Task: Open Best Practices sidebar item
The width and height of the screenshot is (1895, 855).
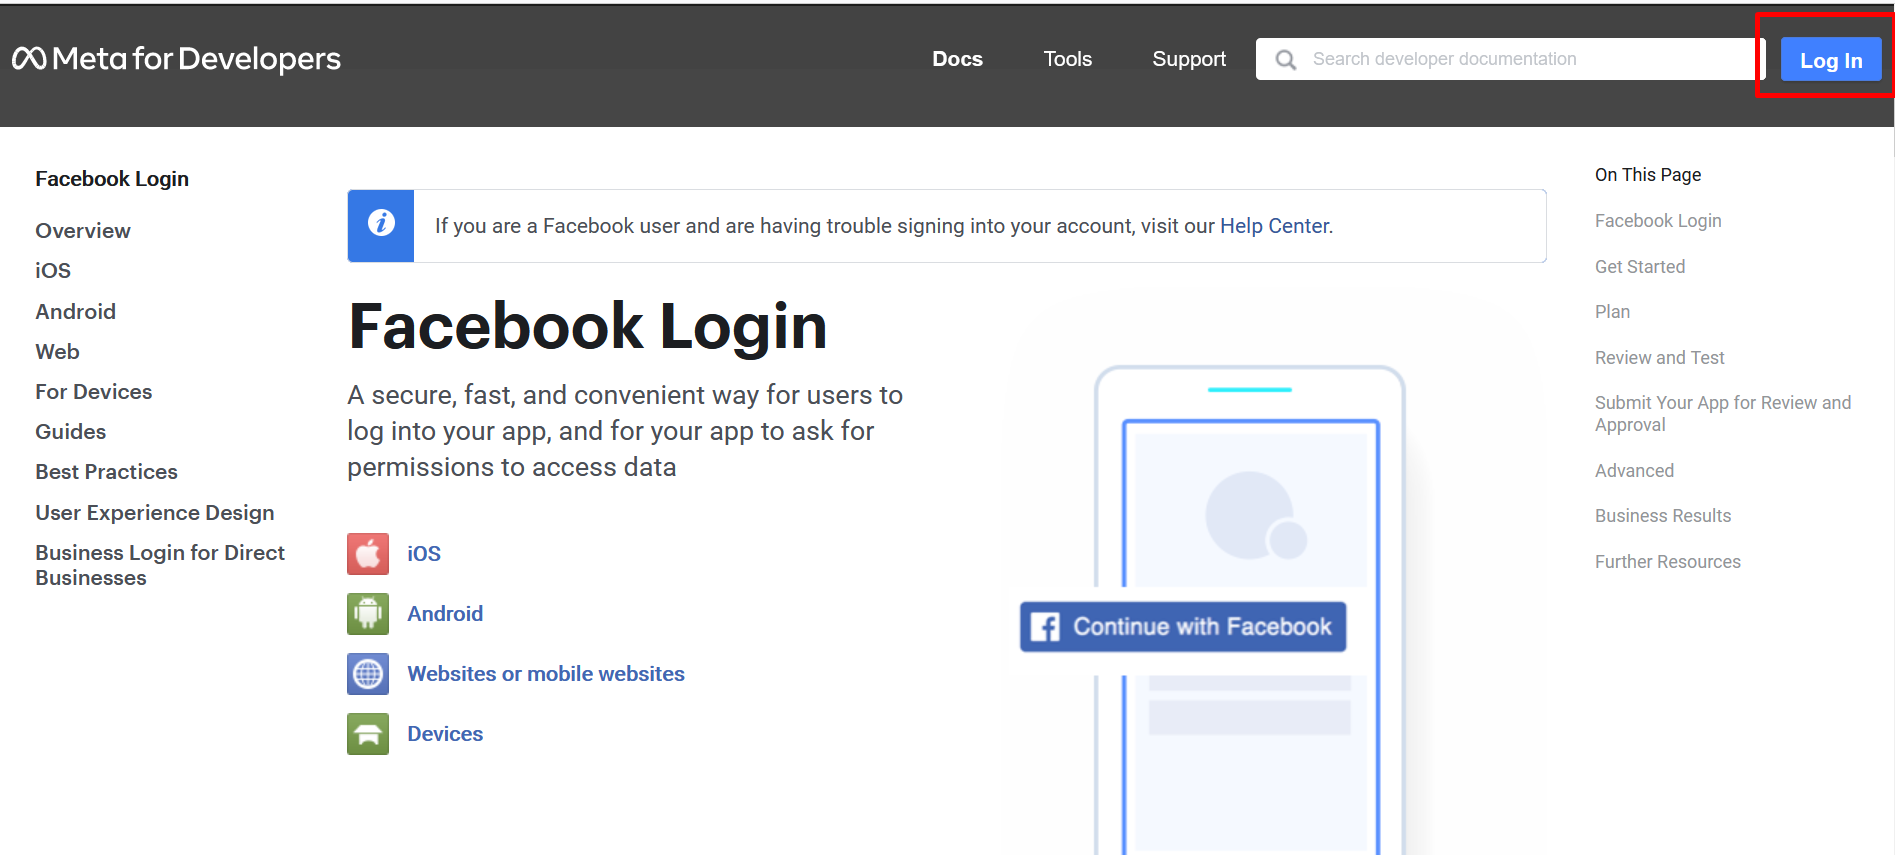Action: click(106, 472)
